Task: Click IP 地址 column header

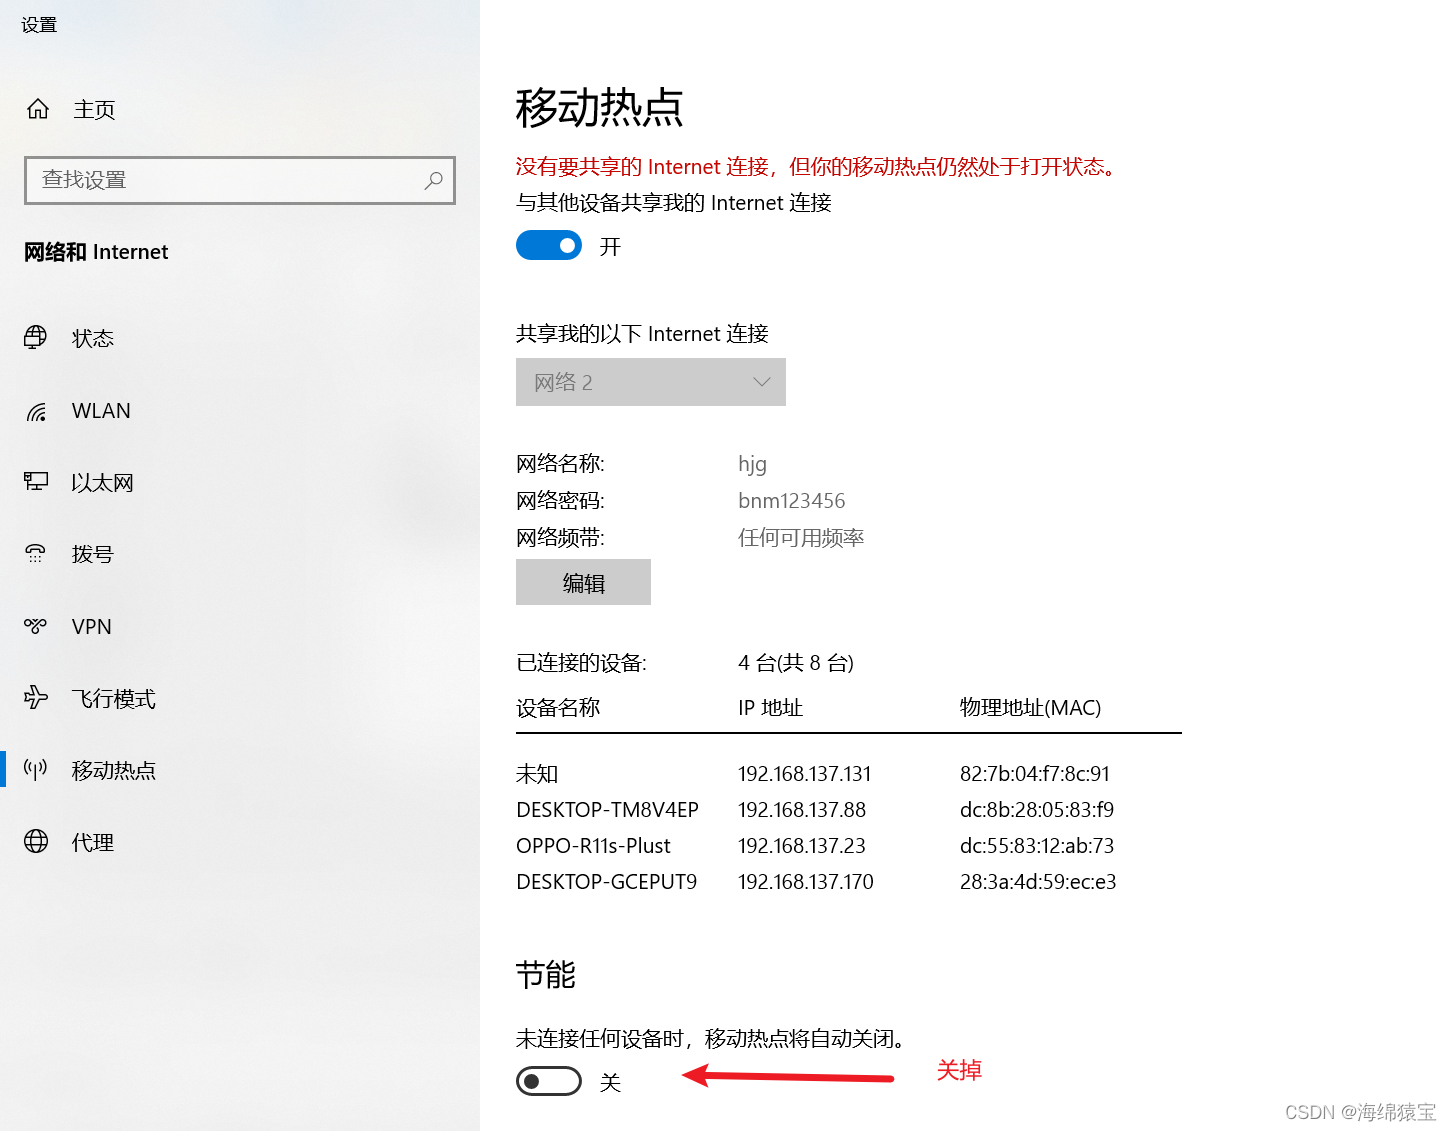Action: (770, 708)
